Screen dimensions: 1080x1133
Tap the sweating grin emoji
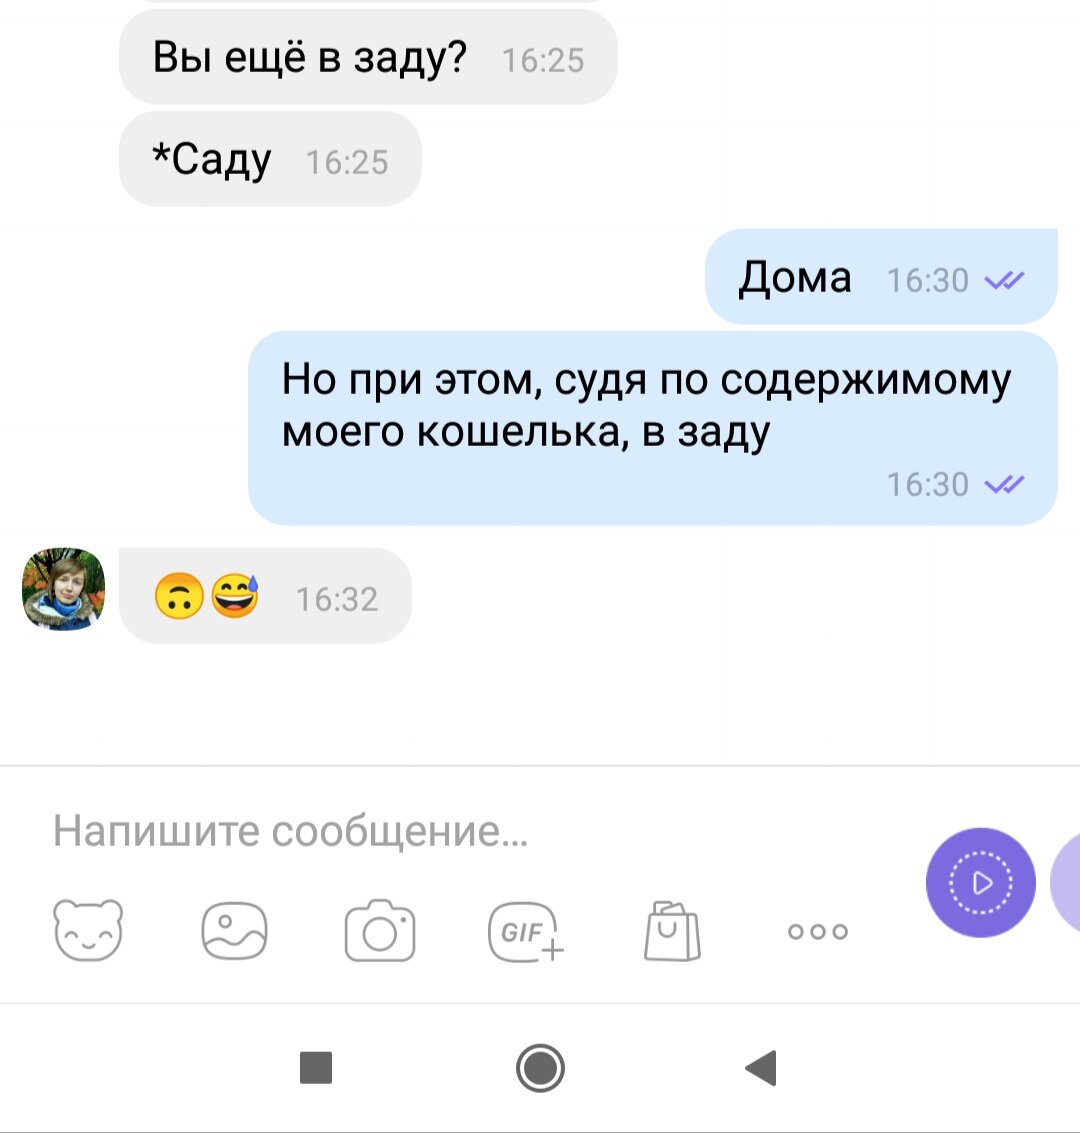[x=236, y=596]
